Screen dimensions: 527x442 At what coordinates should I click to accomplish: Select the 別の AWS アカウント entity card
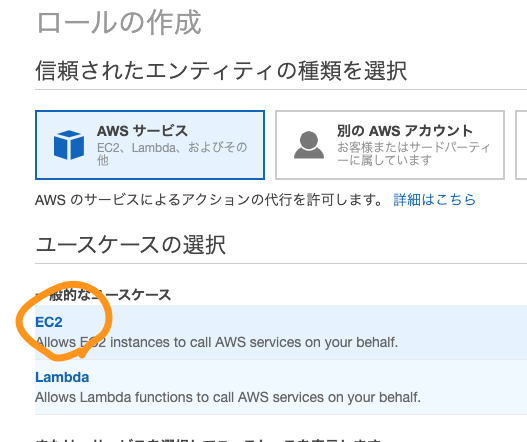[390, 145]
